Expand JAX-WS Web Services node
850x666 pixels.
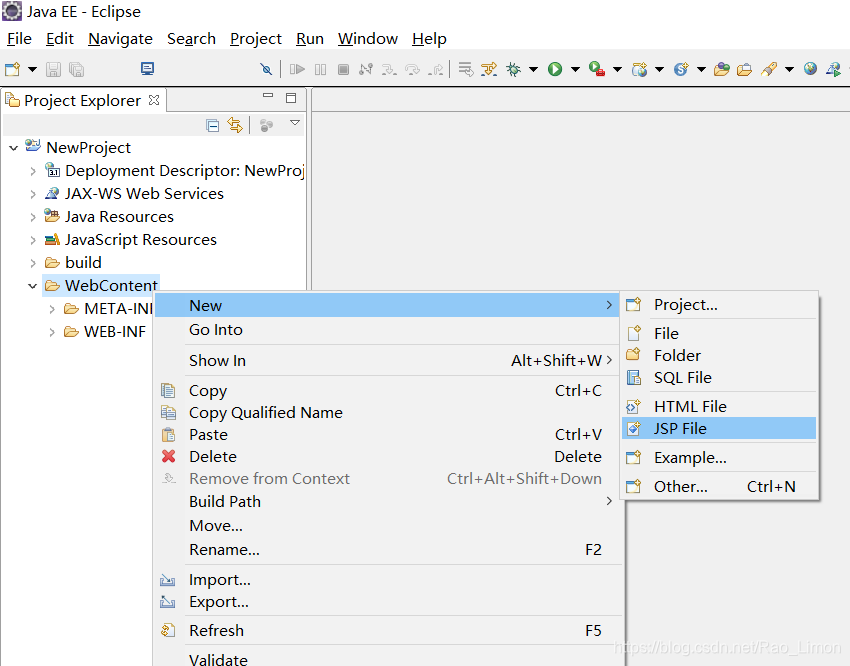coord(33,194)
